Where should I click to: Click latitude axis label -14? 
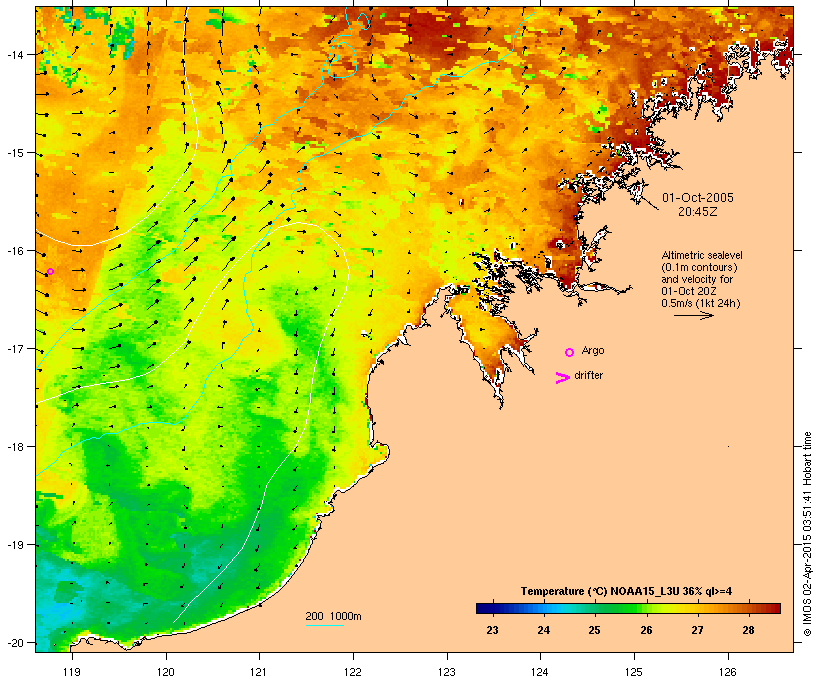click(x=14, y=54)
